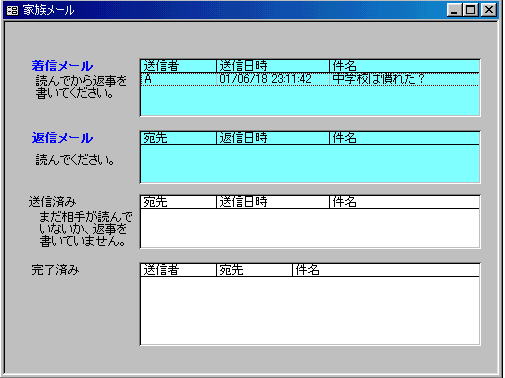
Task: Close the 家族メール window
Action: [x=489, y=10]
